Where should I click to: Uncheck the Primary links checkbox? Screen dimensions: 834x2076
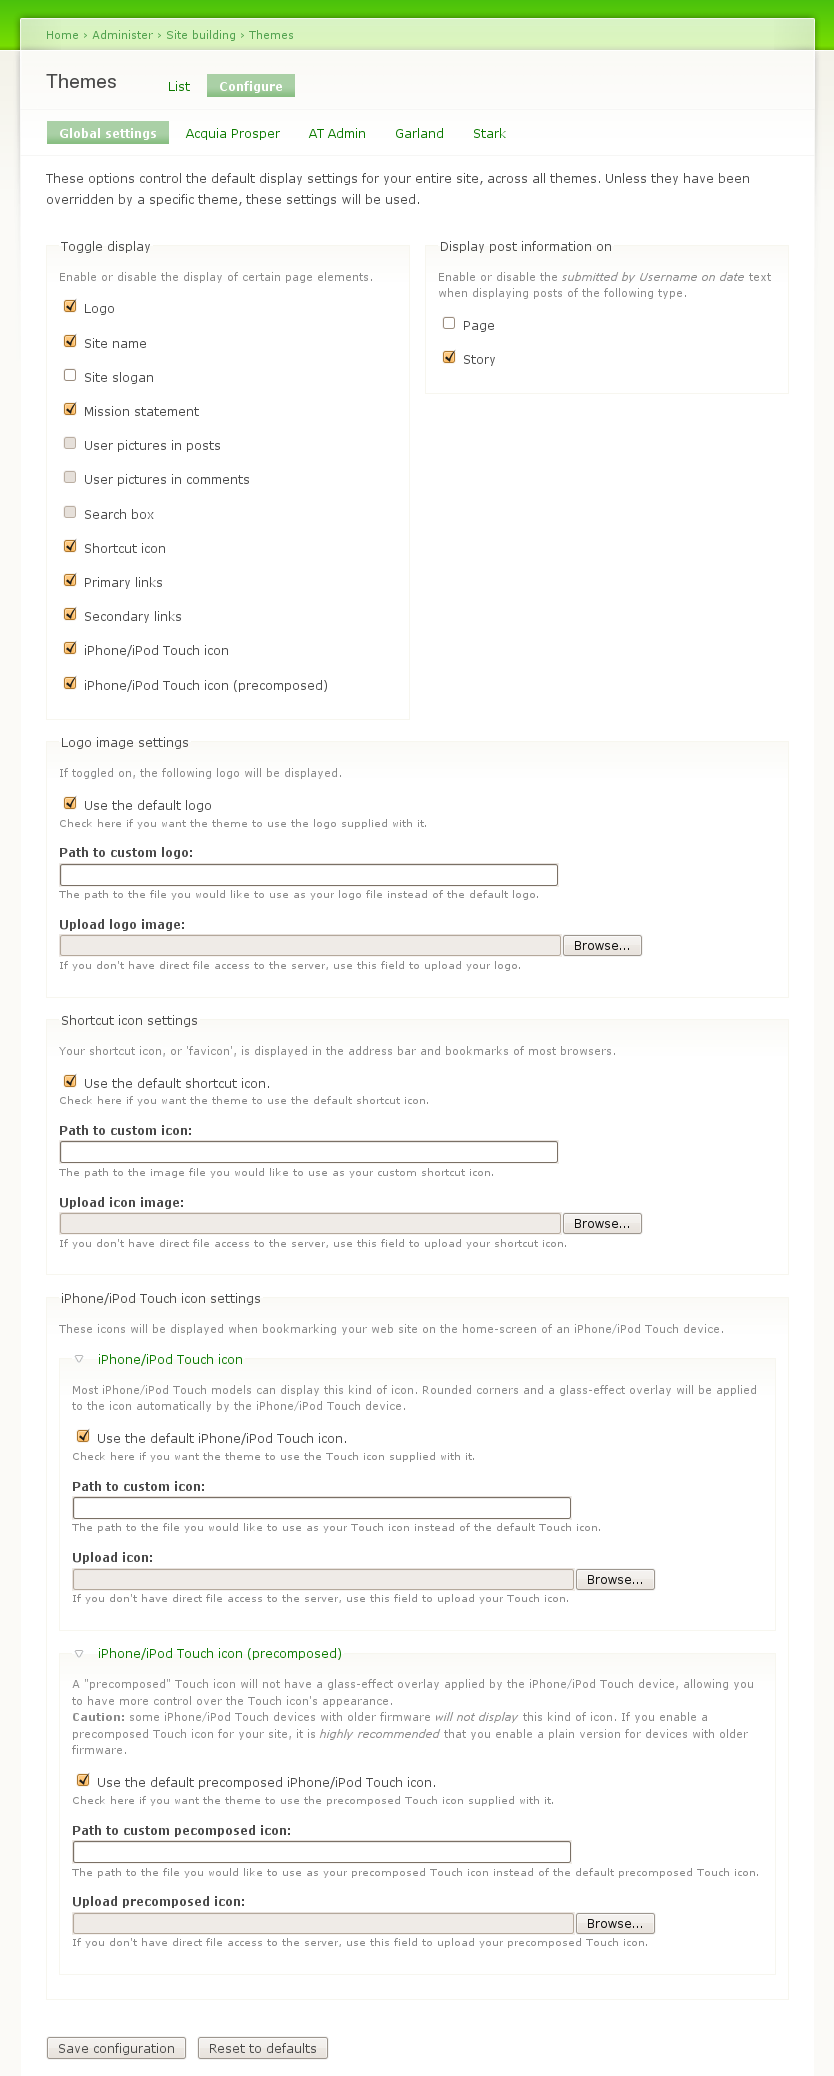pyautogui.click(x=70, y=581)
